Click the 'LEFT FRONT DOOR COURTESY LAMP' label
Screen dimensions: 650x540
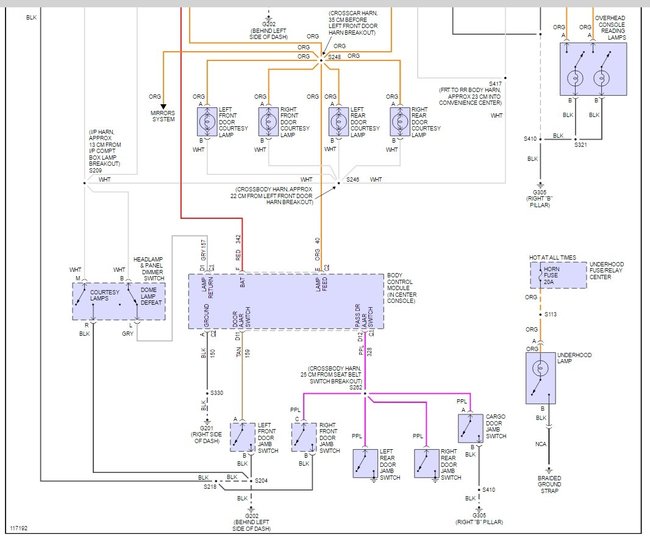point(233,122)
